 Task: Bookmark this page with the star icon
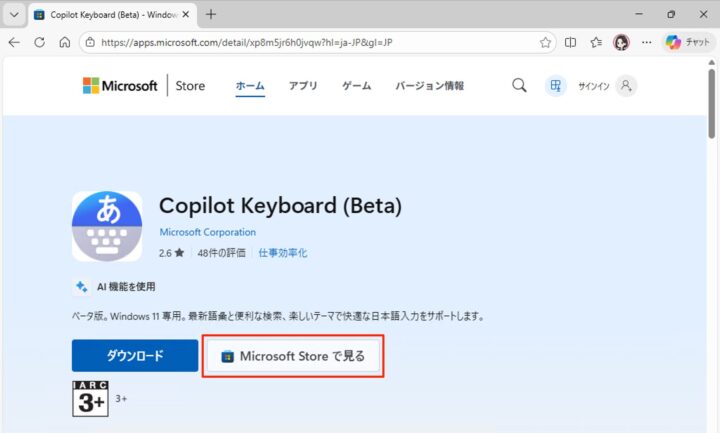[x=545, y=43]
